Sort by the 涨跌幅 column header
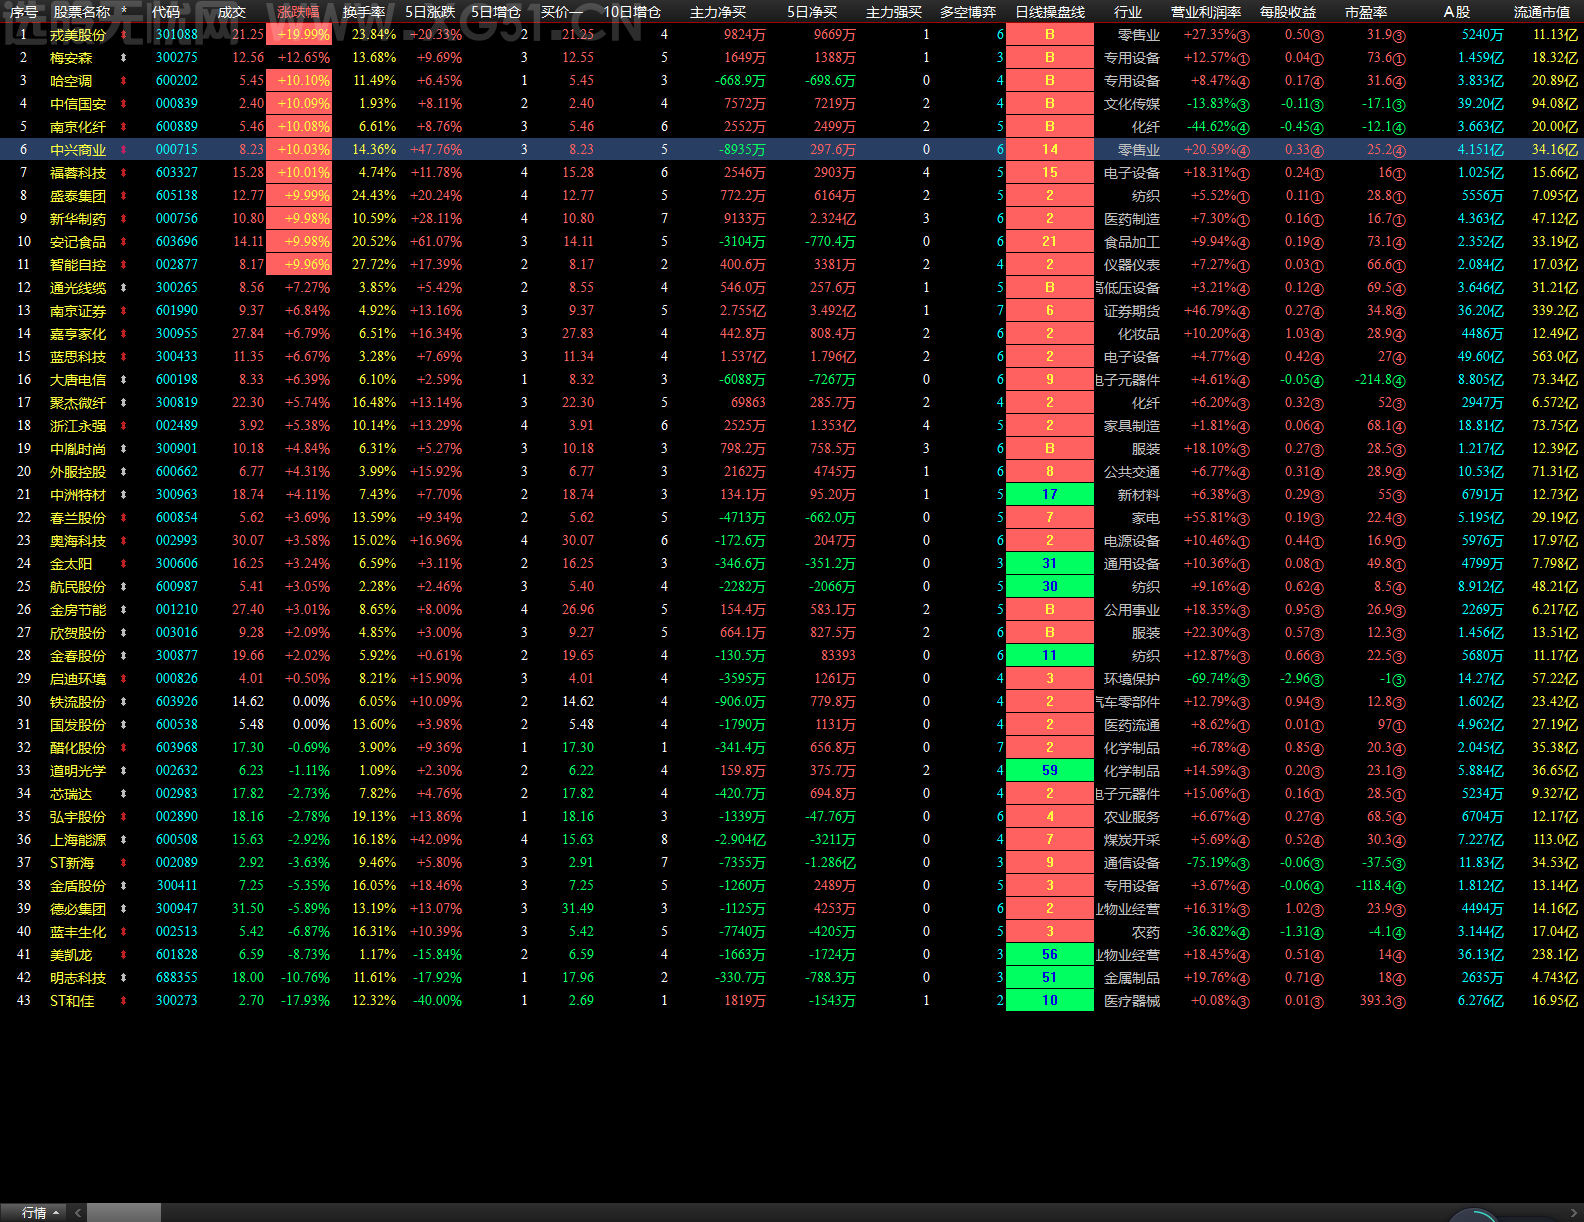The height and width of the screenshot is (1222, 1584). (298, 12)
